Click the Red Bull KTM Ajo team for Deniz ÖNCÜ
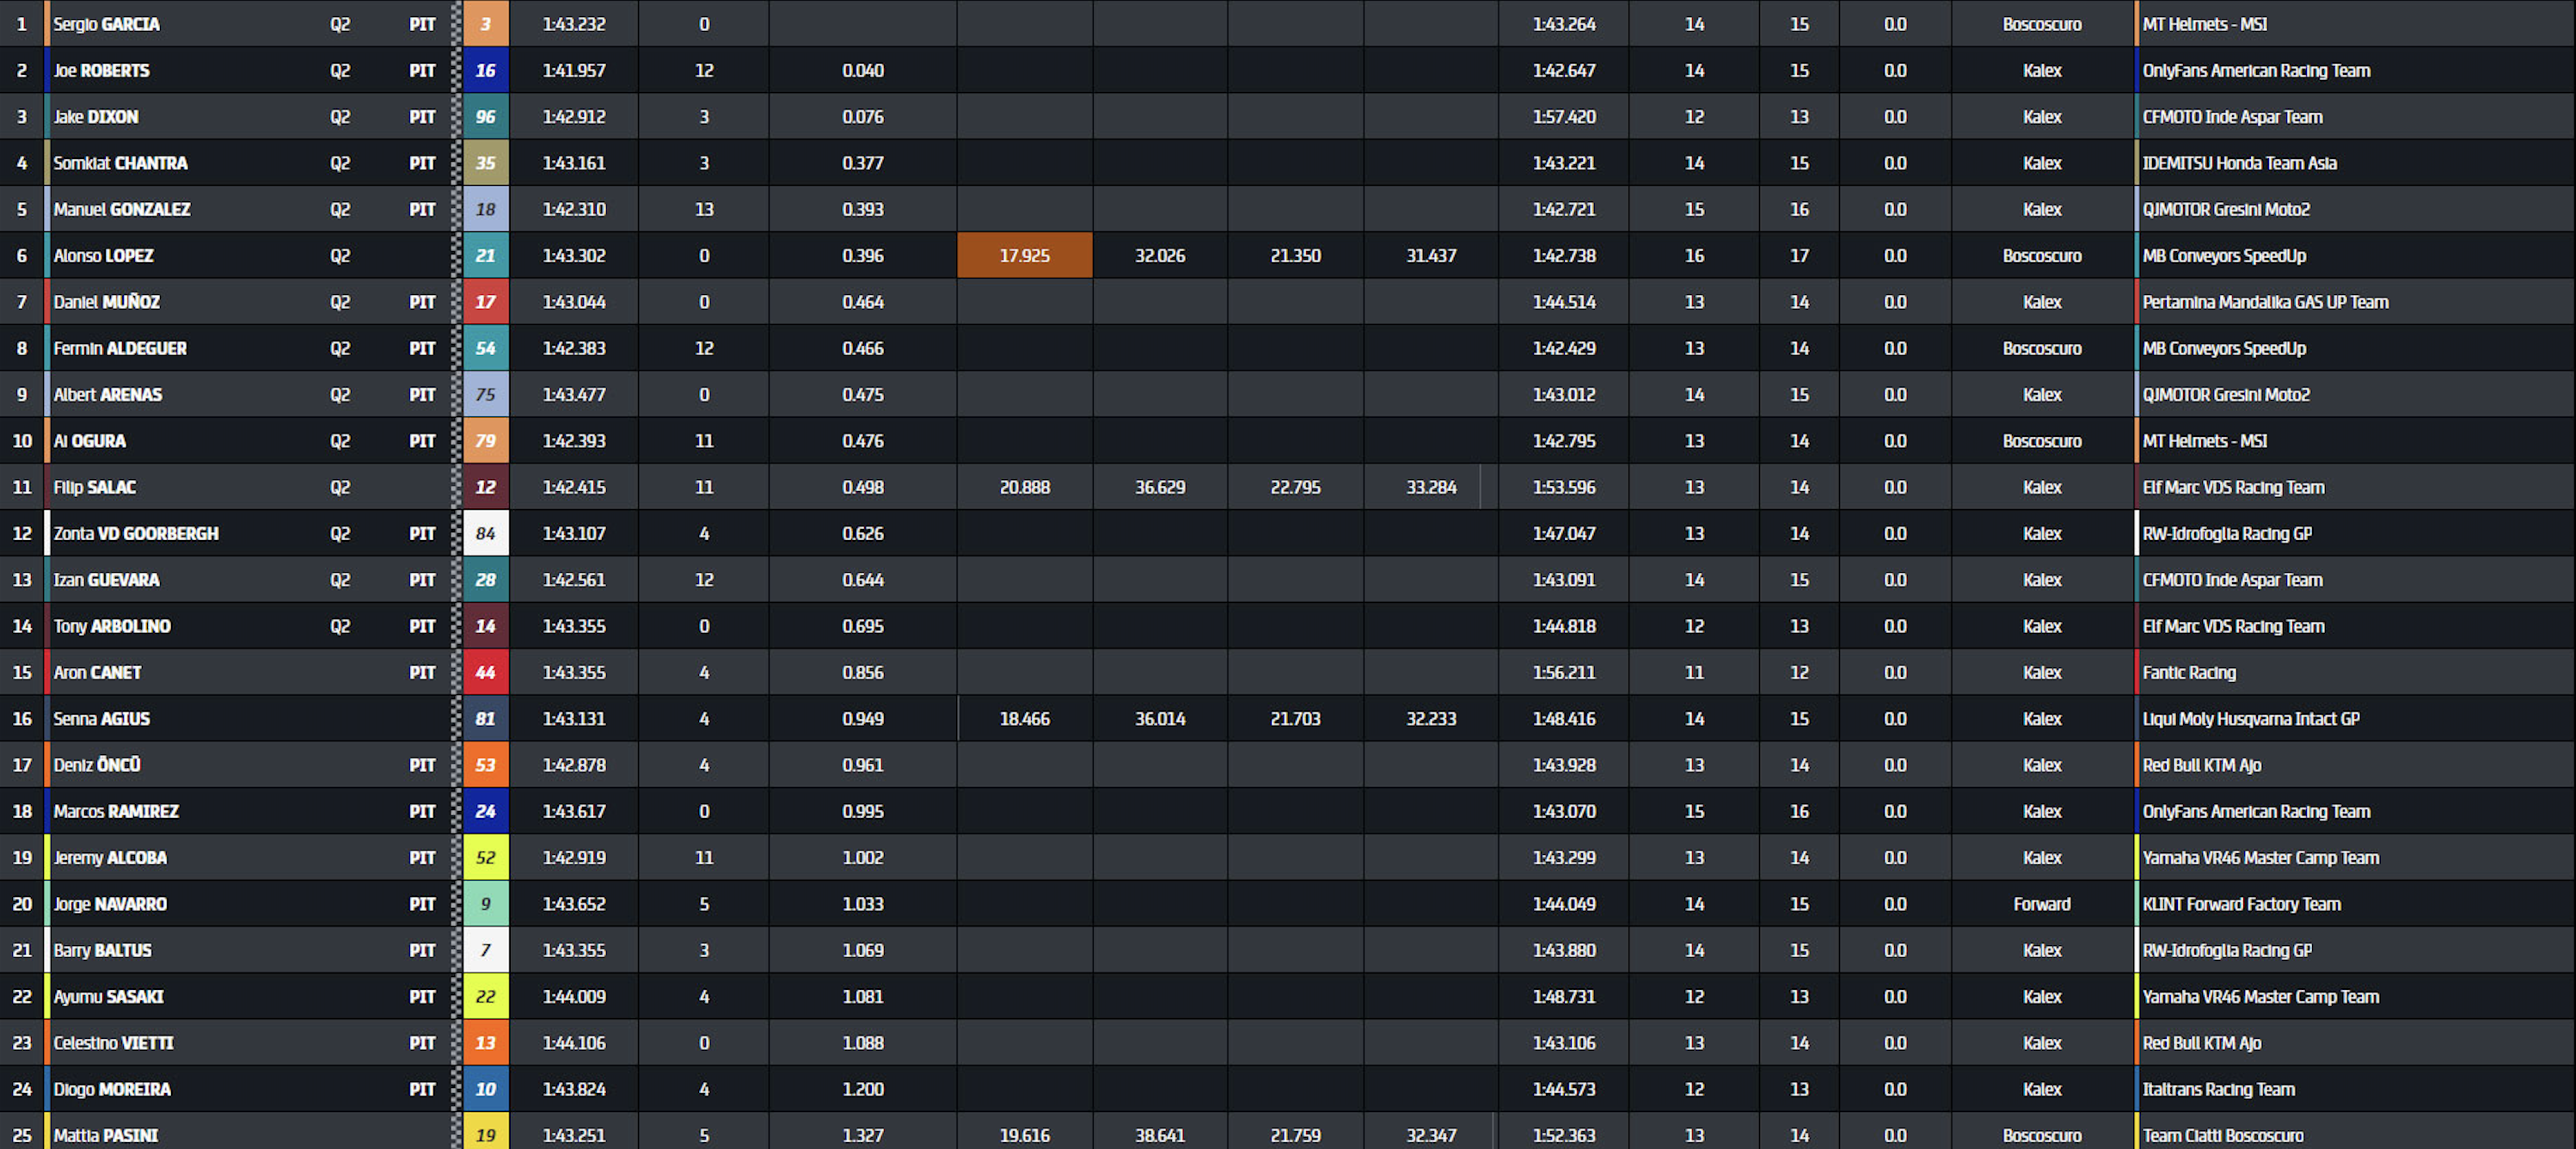2576x1149 pixels. click(x=2201, y=765)
